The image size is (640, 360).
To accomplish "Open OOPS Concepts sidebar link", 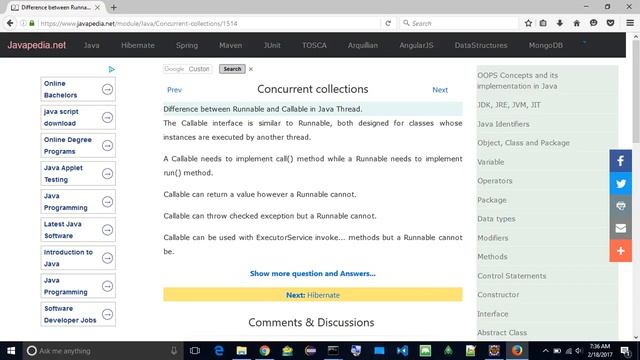I will (518, 80).
